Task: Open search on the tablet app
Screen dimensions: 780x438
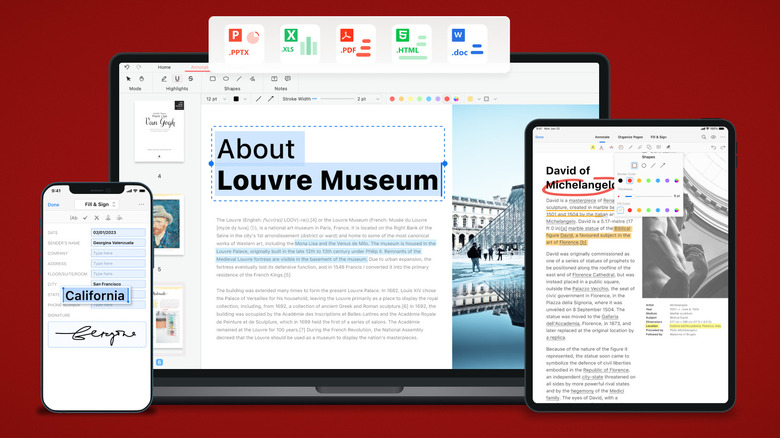Action: click(x=704, y=137)
